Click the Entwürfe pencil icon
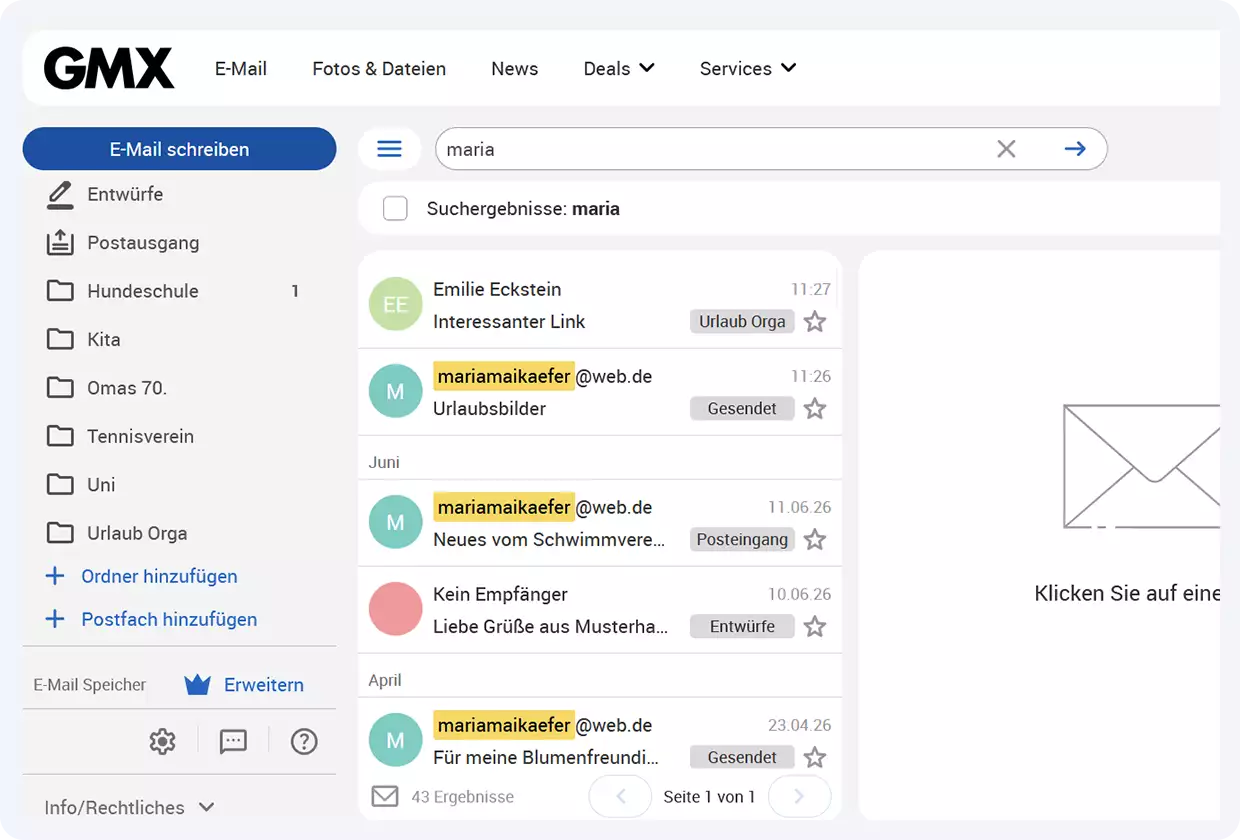 tap(60, 195)
